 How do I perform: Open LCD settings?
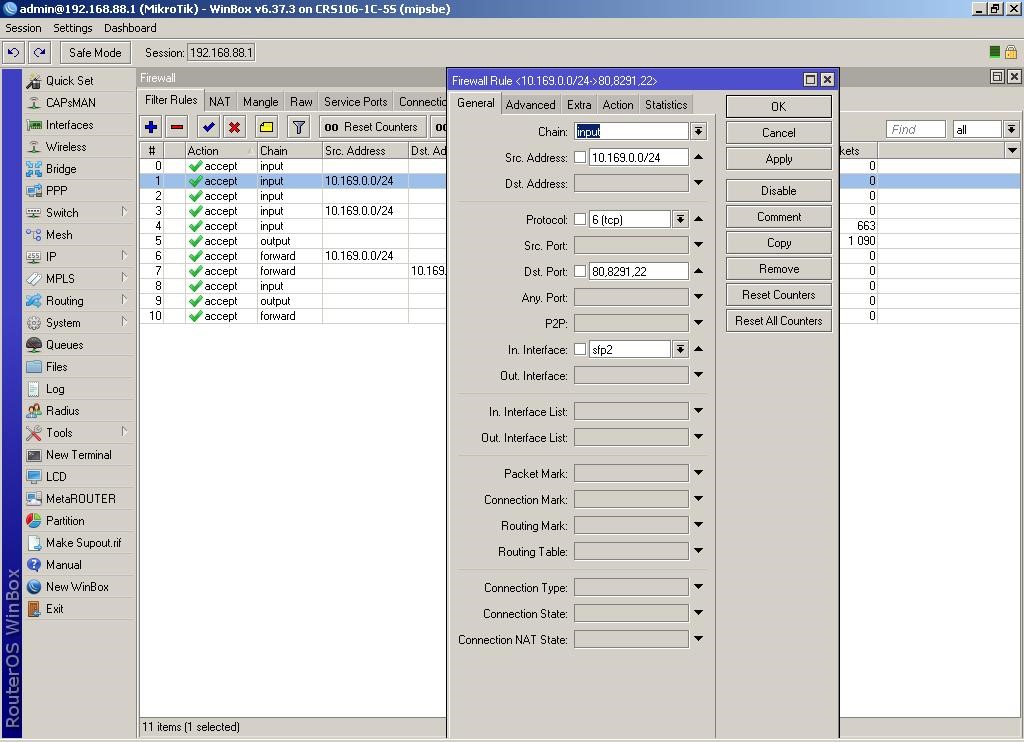(x=56, y=476)
